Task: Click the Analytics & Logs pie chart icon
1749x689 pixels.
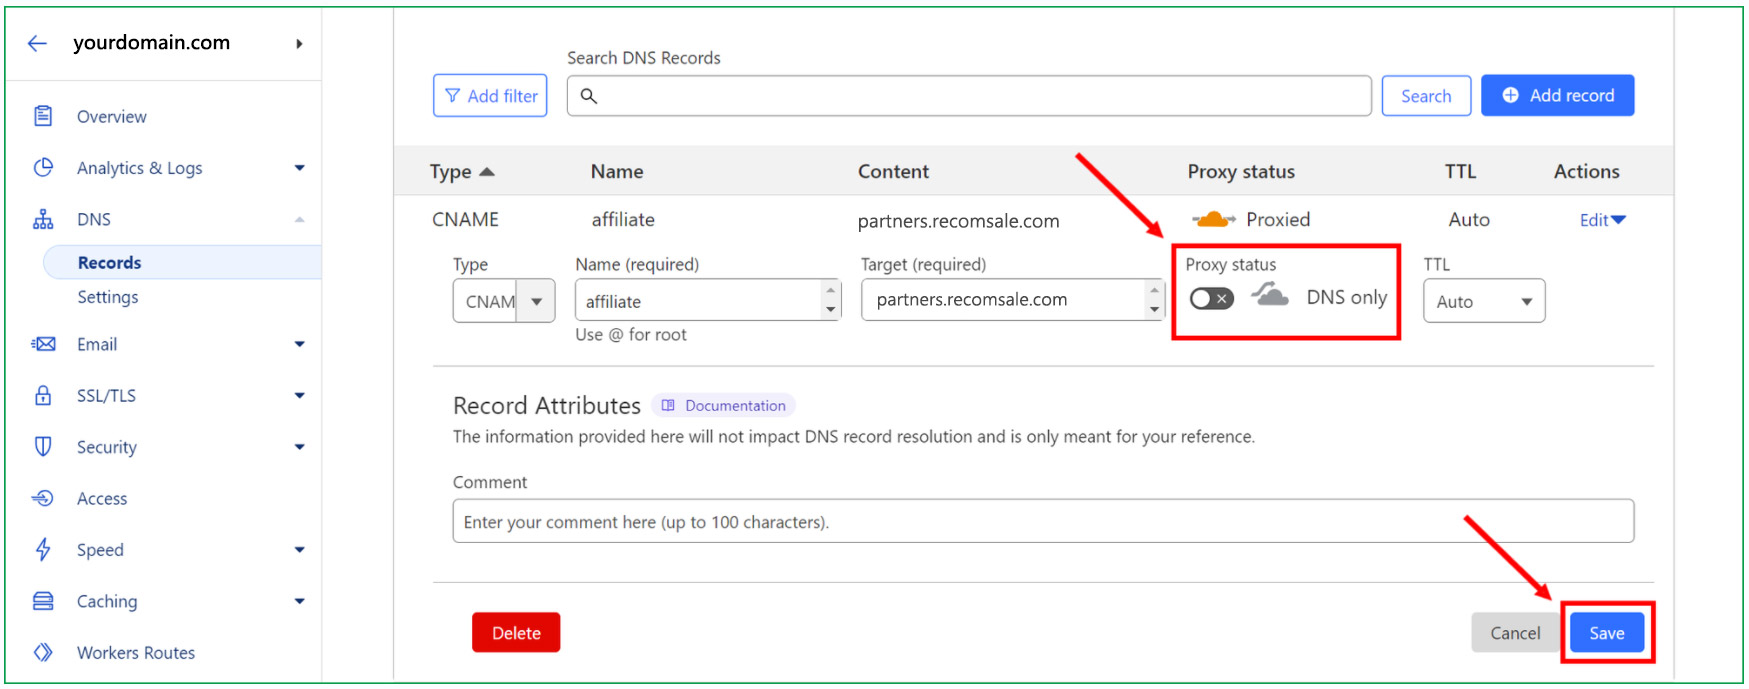Action: [x=43, y=168]
